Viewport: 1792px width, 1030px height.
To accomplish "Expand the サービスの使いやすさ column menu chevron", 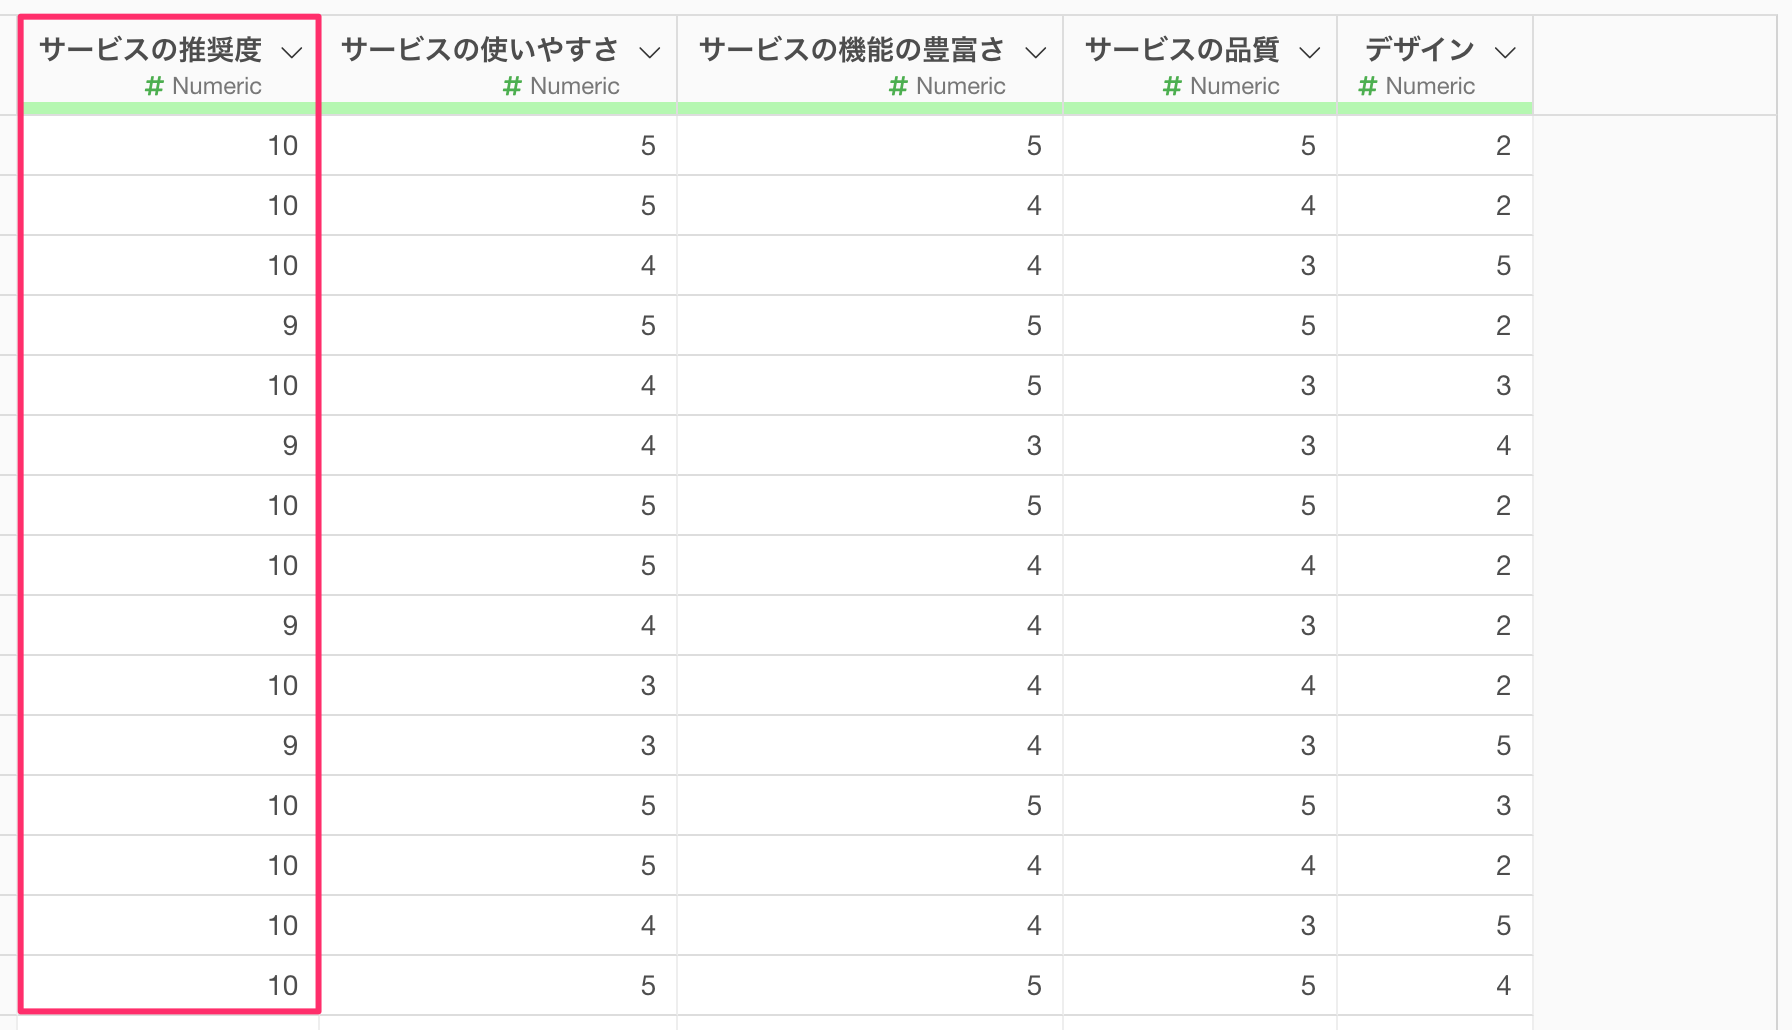I will coord(650,52).
